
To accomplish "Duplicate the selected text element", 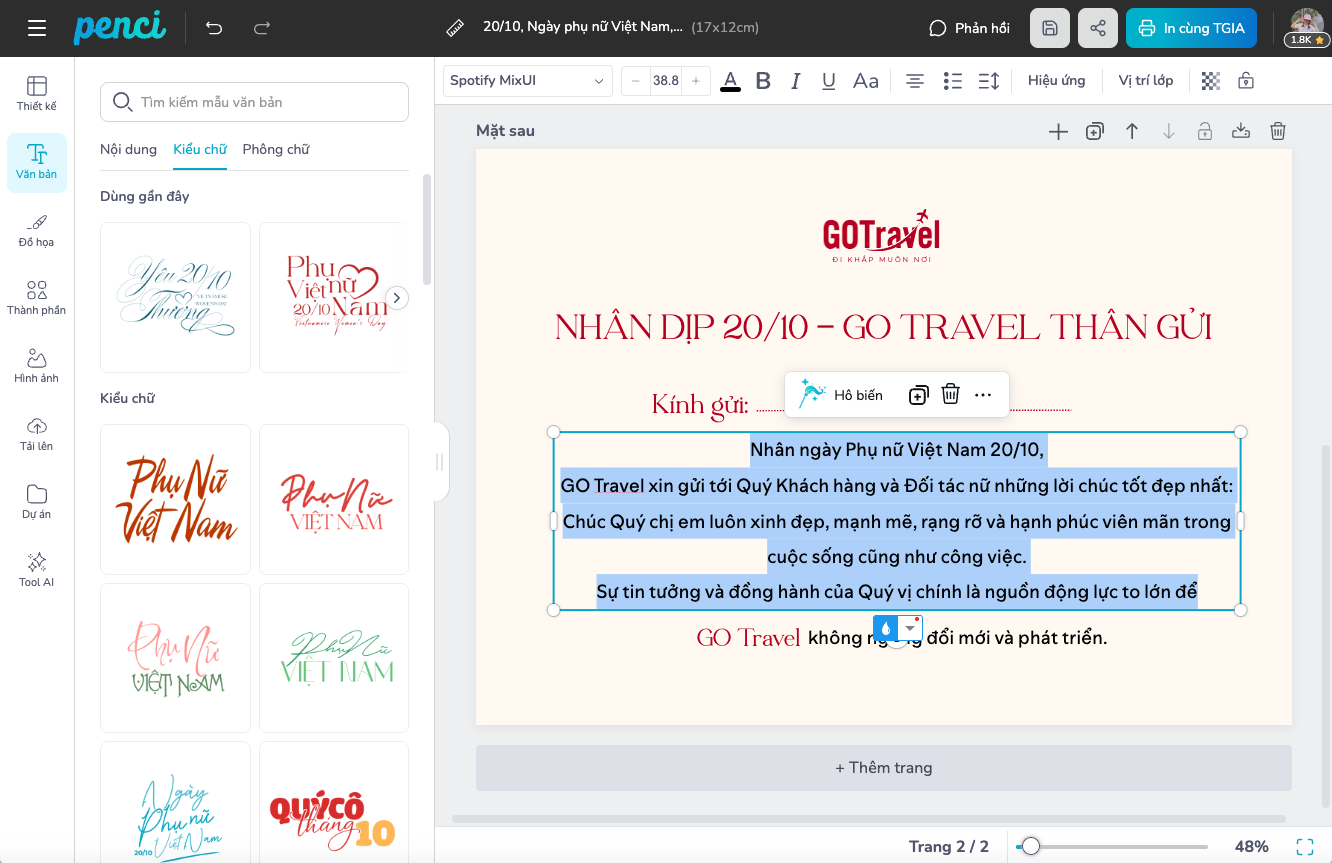I will click(918, 395).
